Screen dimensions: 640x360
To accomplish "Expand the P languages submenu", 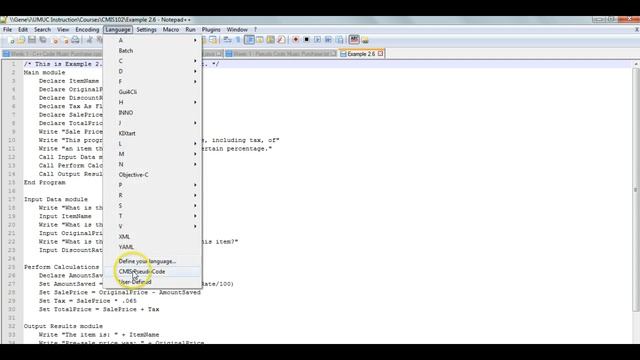I will tap(152, 185).
